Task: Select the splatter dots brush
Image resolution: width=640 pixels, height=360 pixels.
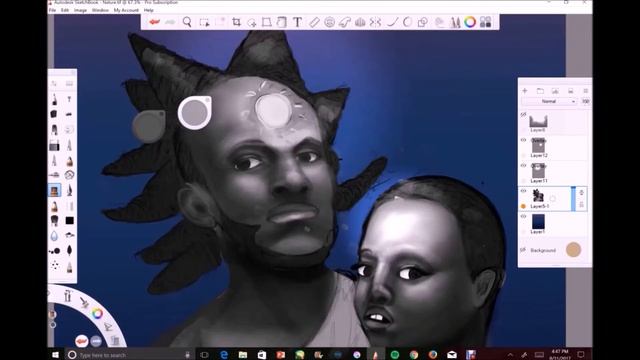Action: 54,266
